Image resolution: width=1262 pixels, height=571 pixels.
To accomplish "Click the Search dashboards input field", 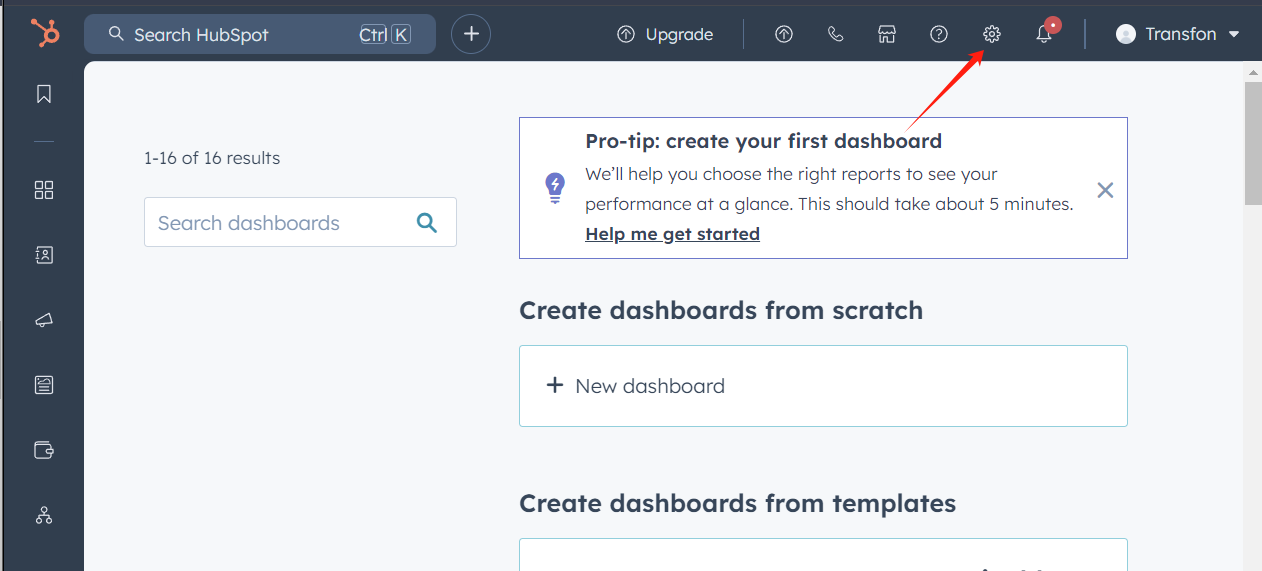I will tap(300, 222).
